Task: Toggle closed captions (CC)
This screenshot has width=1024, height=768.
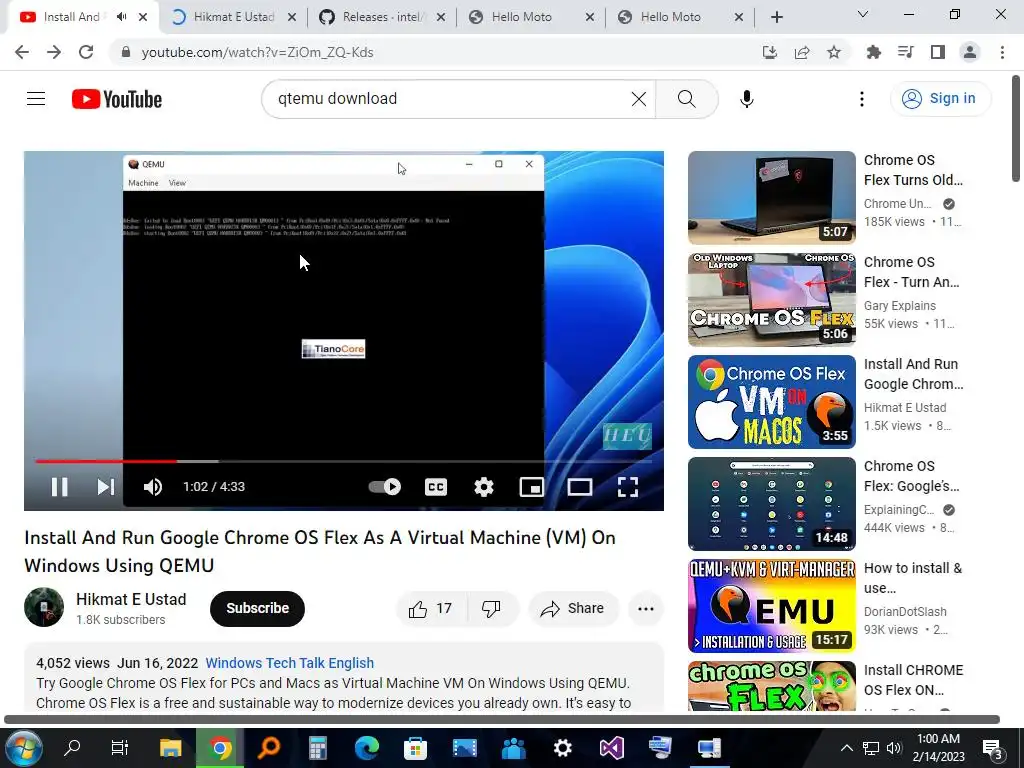Action: pyautogui.click(x=436, y=487)
